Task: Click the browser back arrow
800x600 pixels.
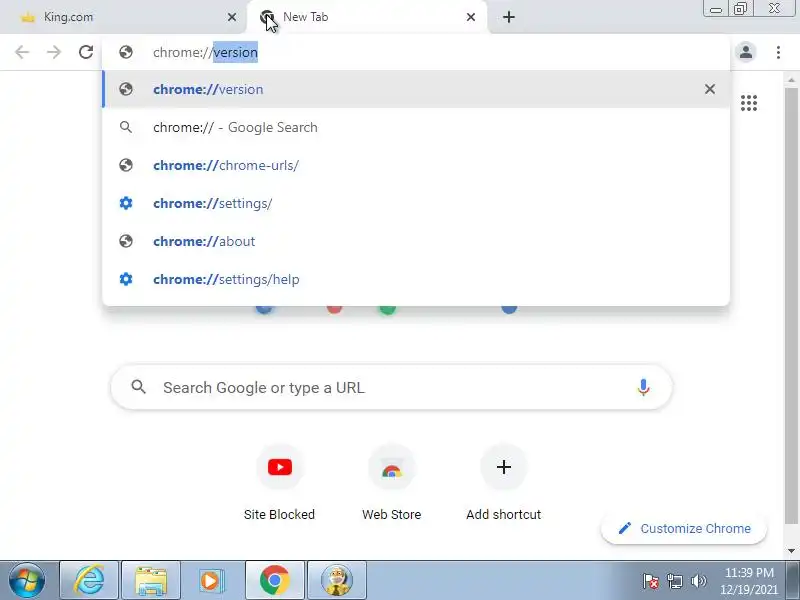Action: pos(22,52)
